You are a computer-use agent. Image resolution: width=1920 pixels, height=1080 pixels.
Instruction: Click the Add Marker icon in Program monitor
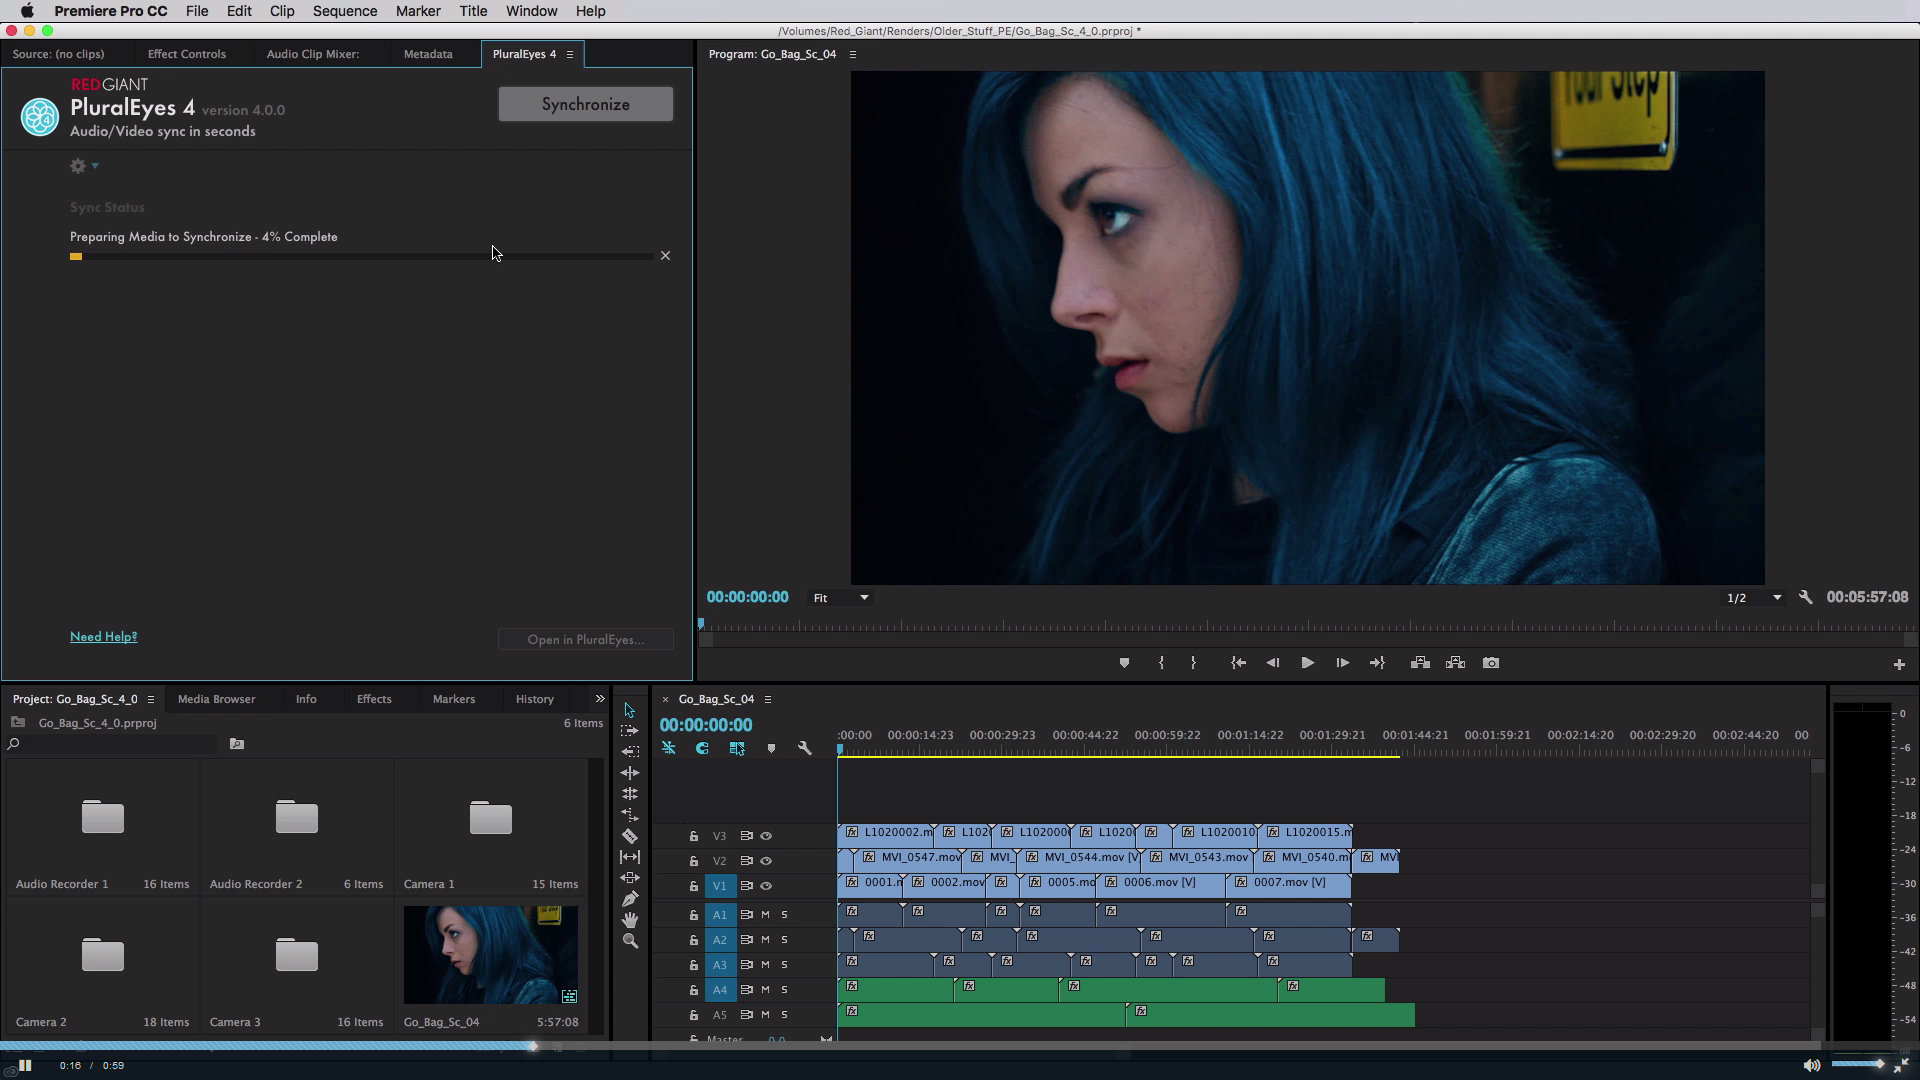pyautogui.click(x=1124, y=663)
